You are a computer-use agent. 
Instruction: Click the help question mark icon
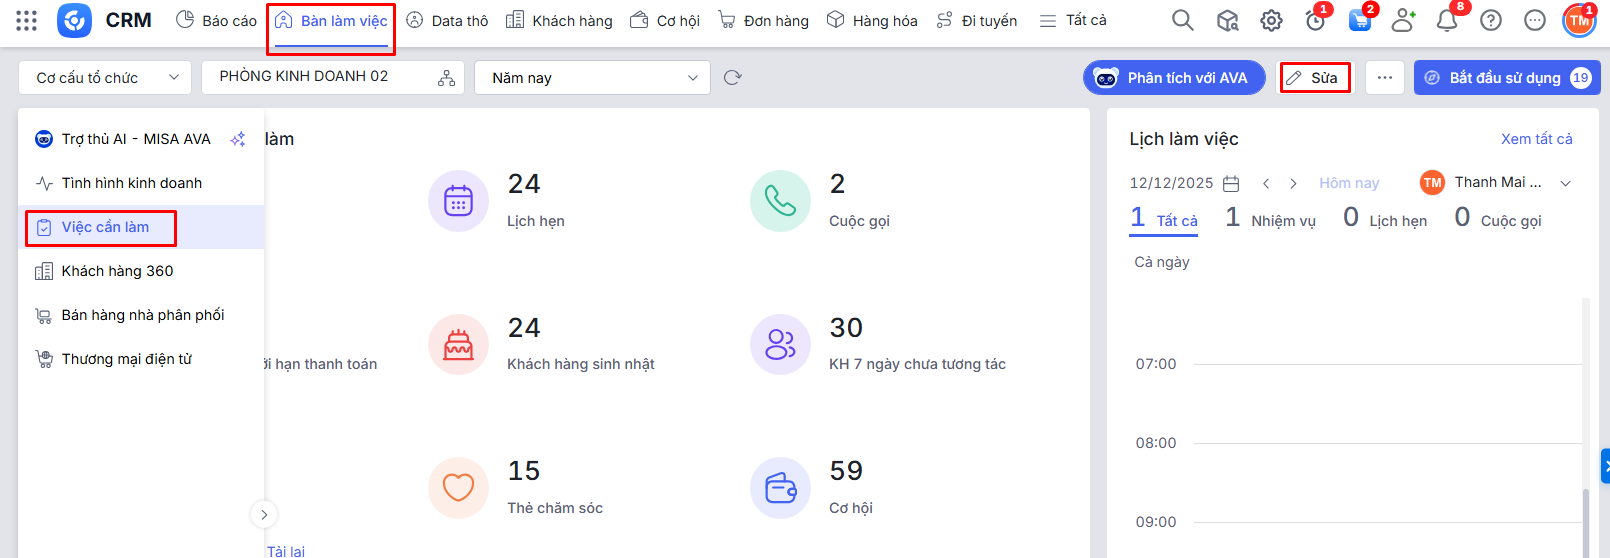pos(1490,20)
